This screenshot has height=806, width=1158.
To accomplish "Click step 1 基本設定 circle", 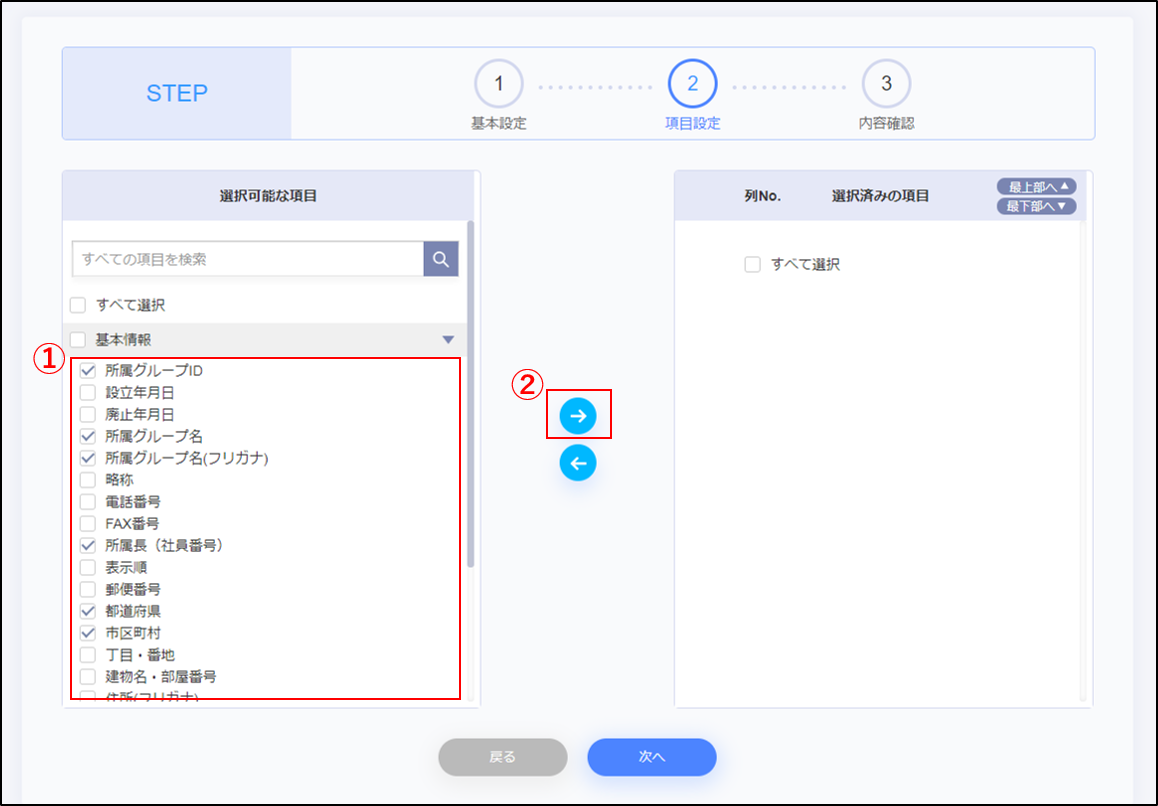I will pos(498,84).
